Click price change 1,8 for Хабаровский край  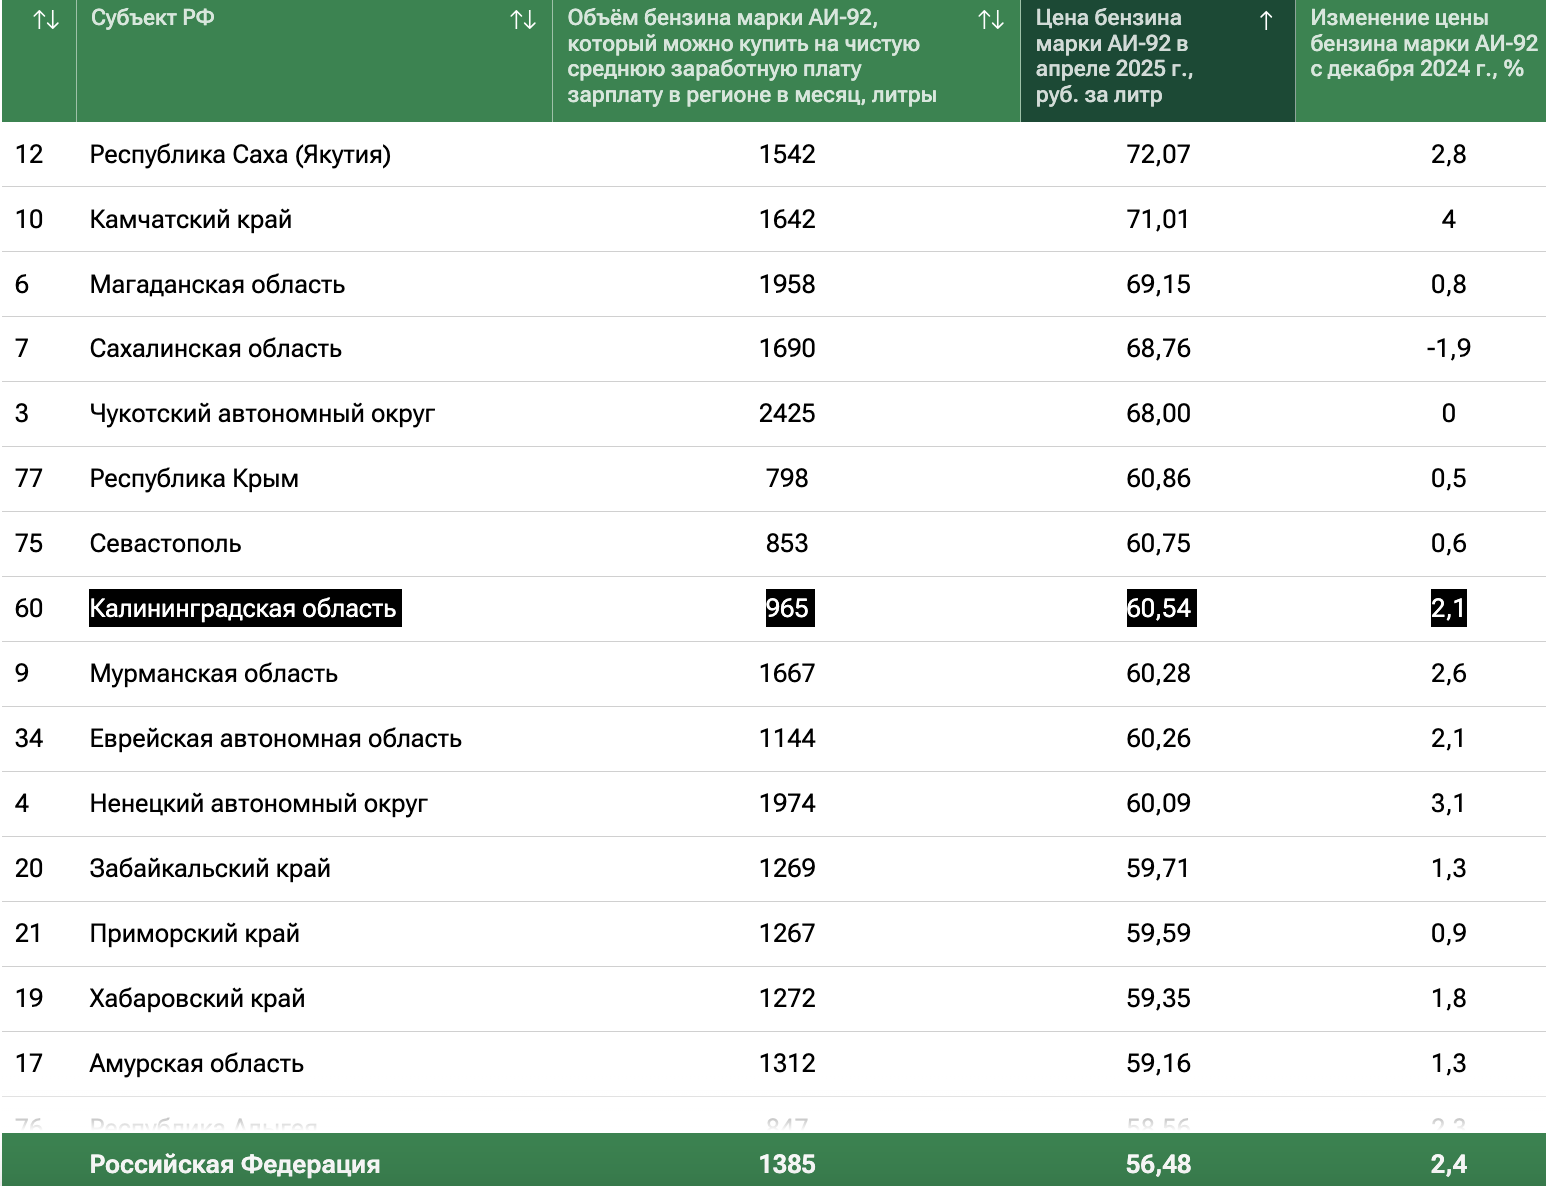(1448, 999)
